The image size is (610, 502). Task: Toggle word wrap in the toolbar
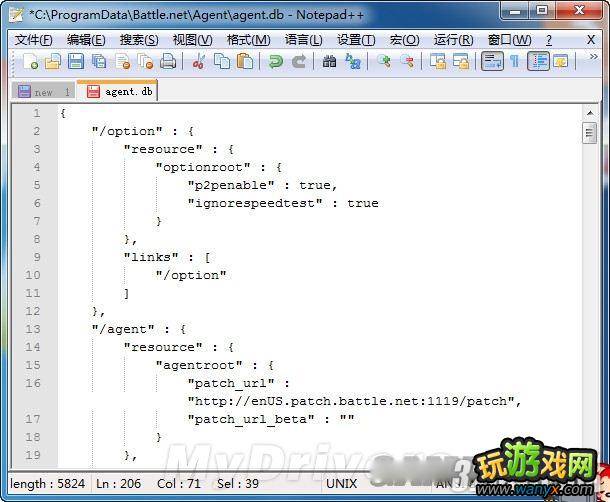pyautogui.click(x=492, y=61)
